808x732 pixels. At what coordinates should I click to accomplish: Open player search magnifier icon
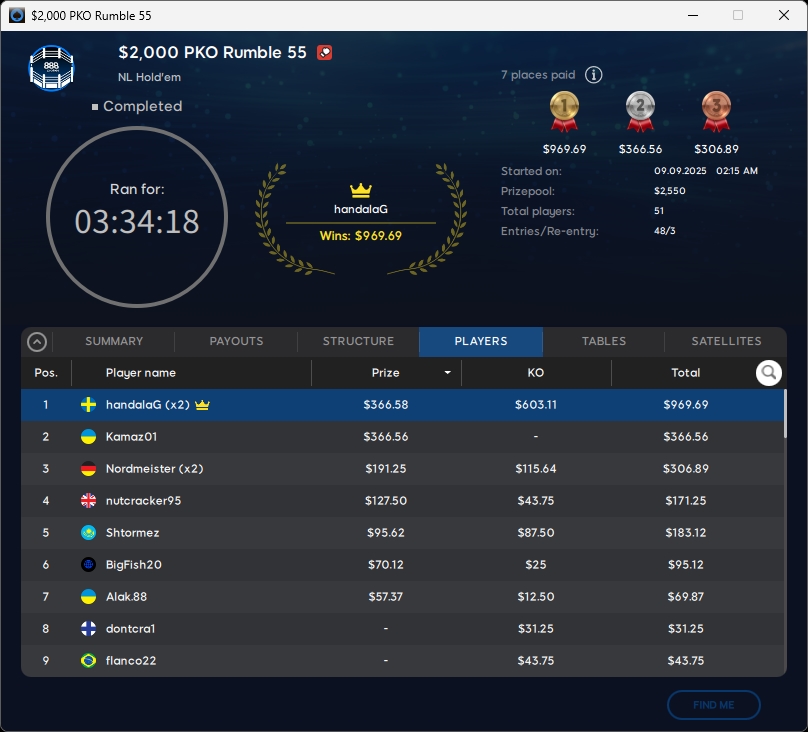click(768, 373)
